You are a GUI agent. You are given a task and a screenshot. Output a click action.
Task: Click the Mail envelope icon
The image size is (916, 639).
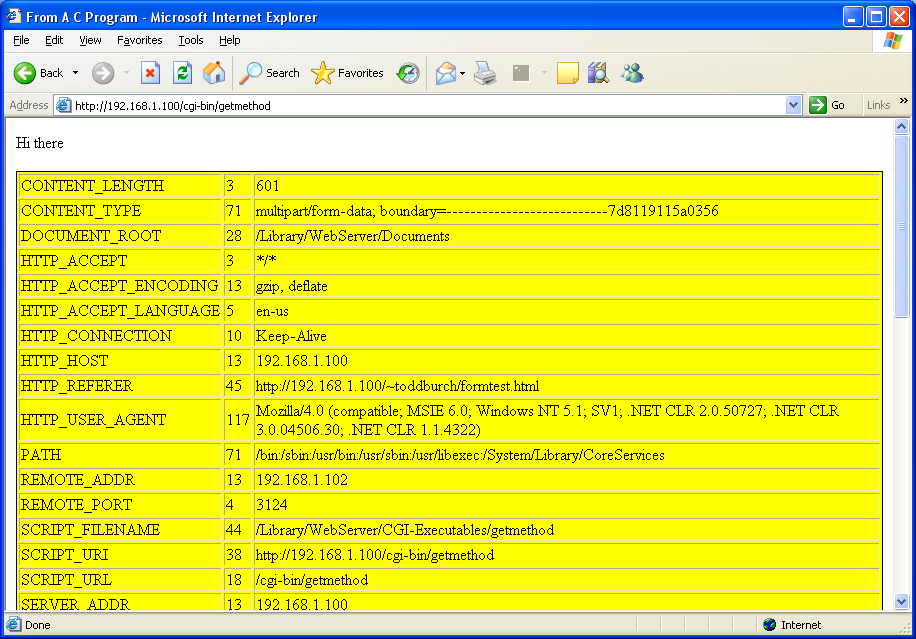[446, 73]
